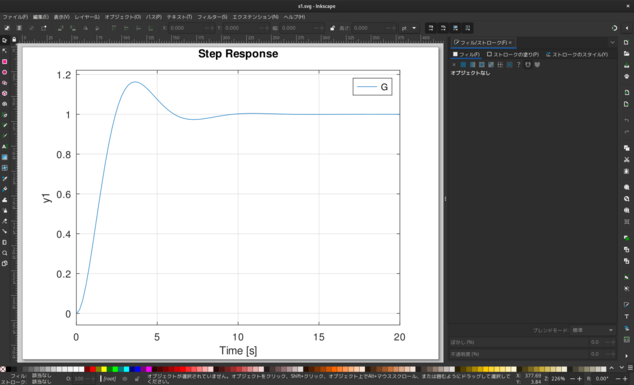Select the Ellipse tool

[4, 72]
